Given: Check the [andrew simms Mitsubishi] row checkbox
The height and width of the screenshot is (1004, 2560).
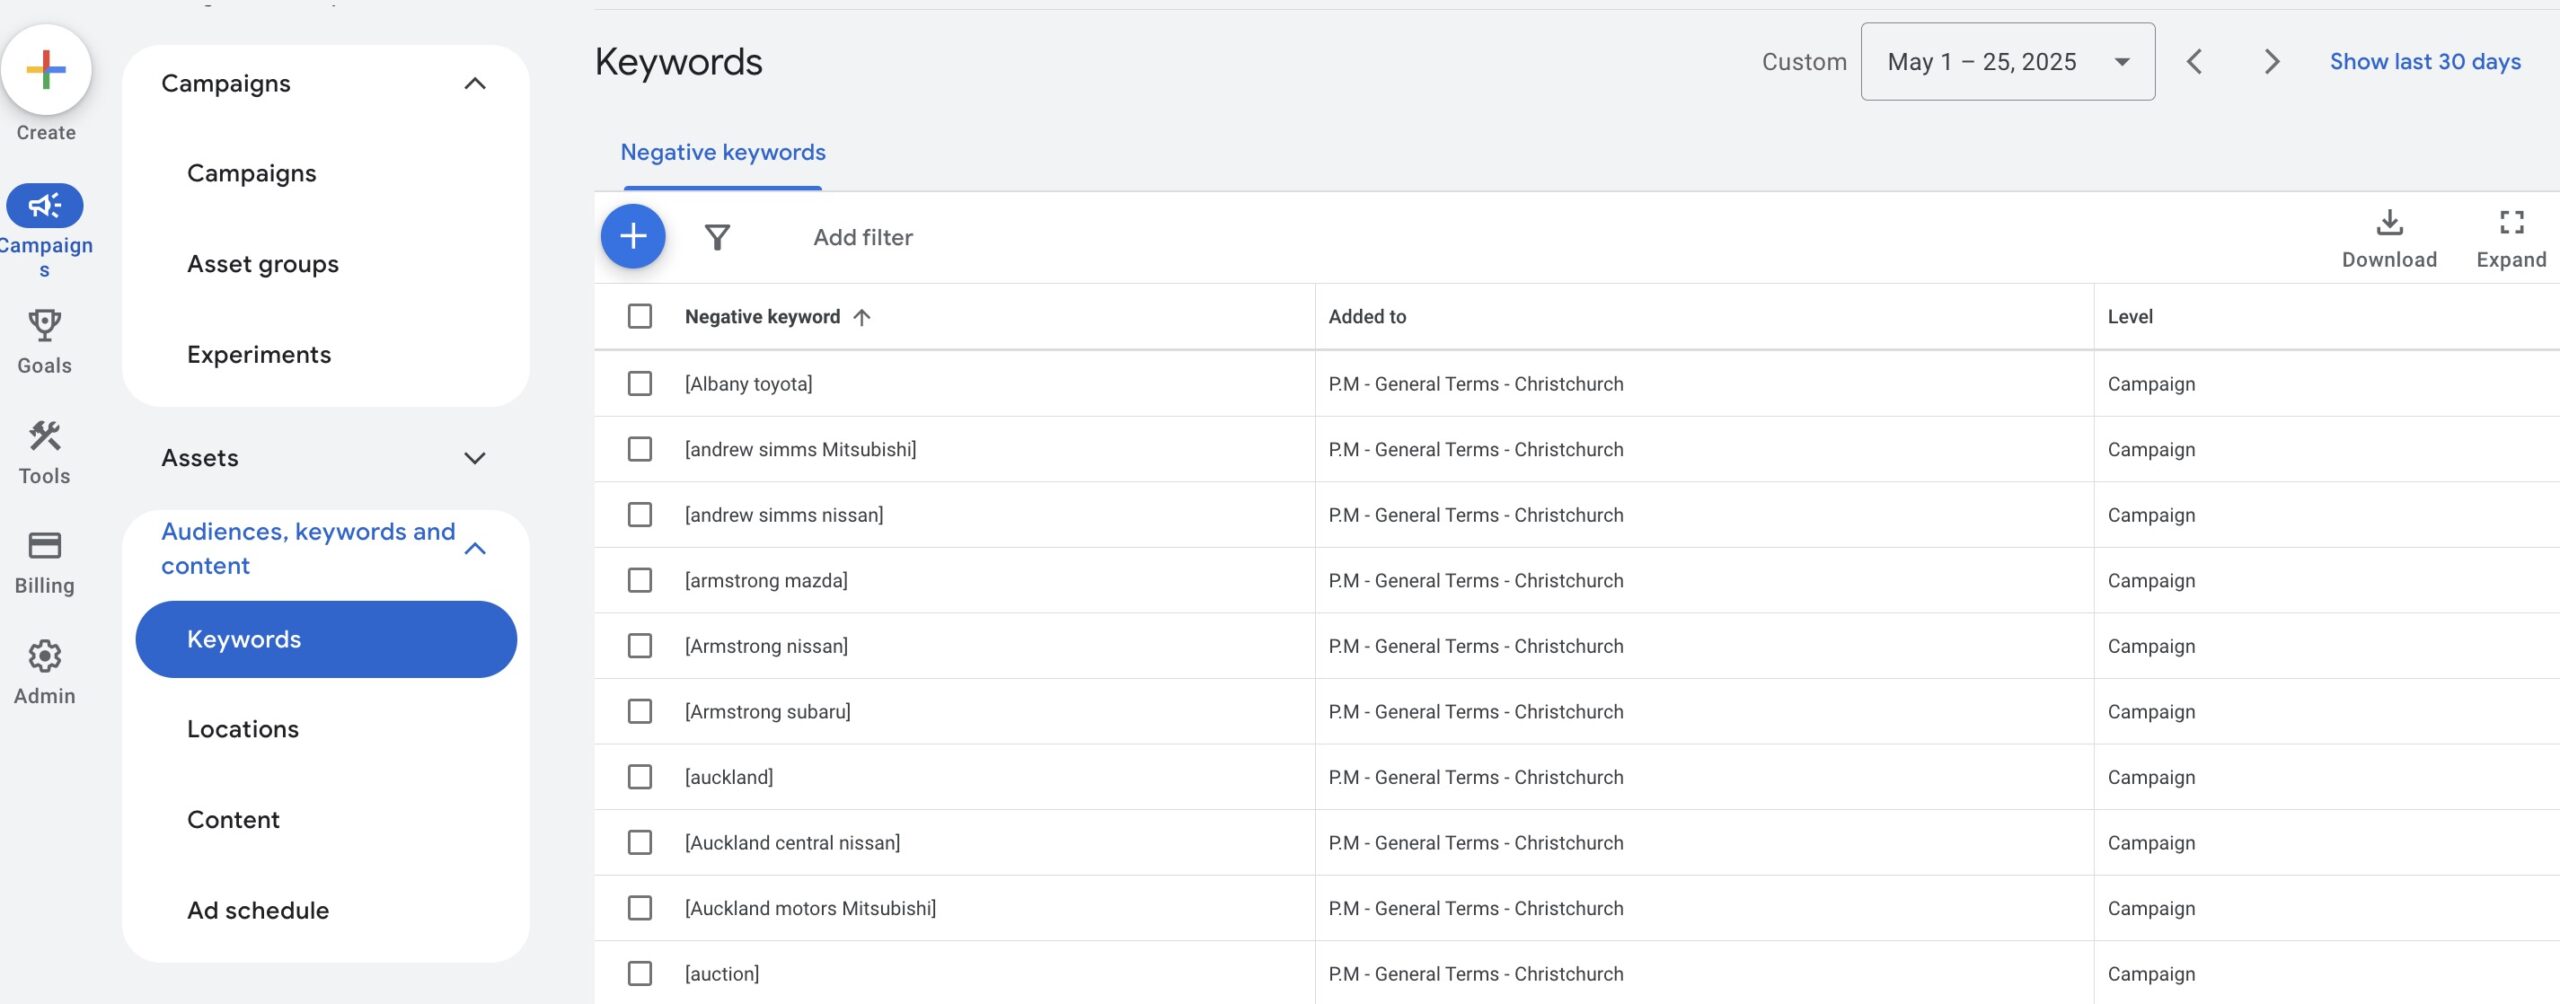Looking at the screenshot, I should pos(640,450).
